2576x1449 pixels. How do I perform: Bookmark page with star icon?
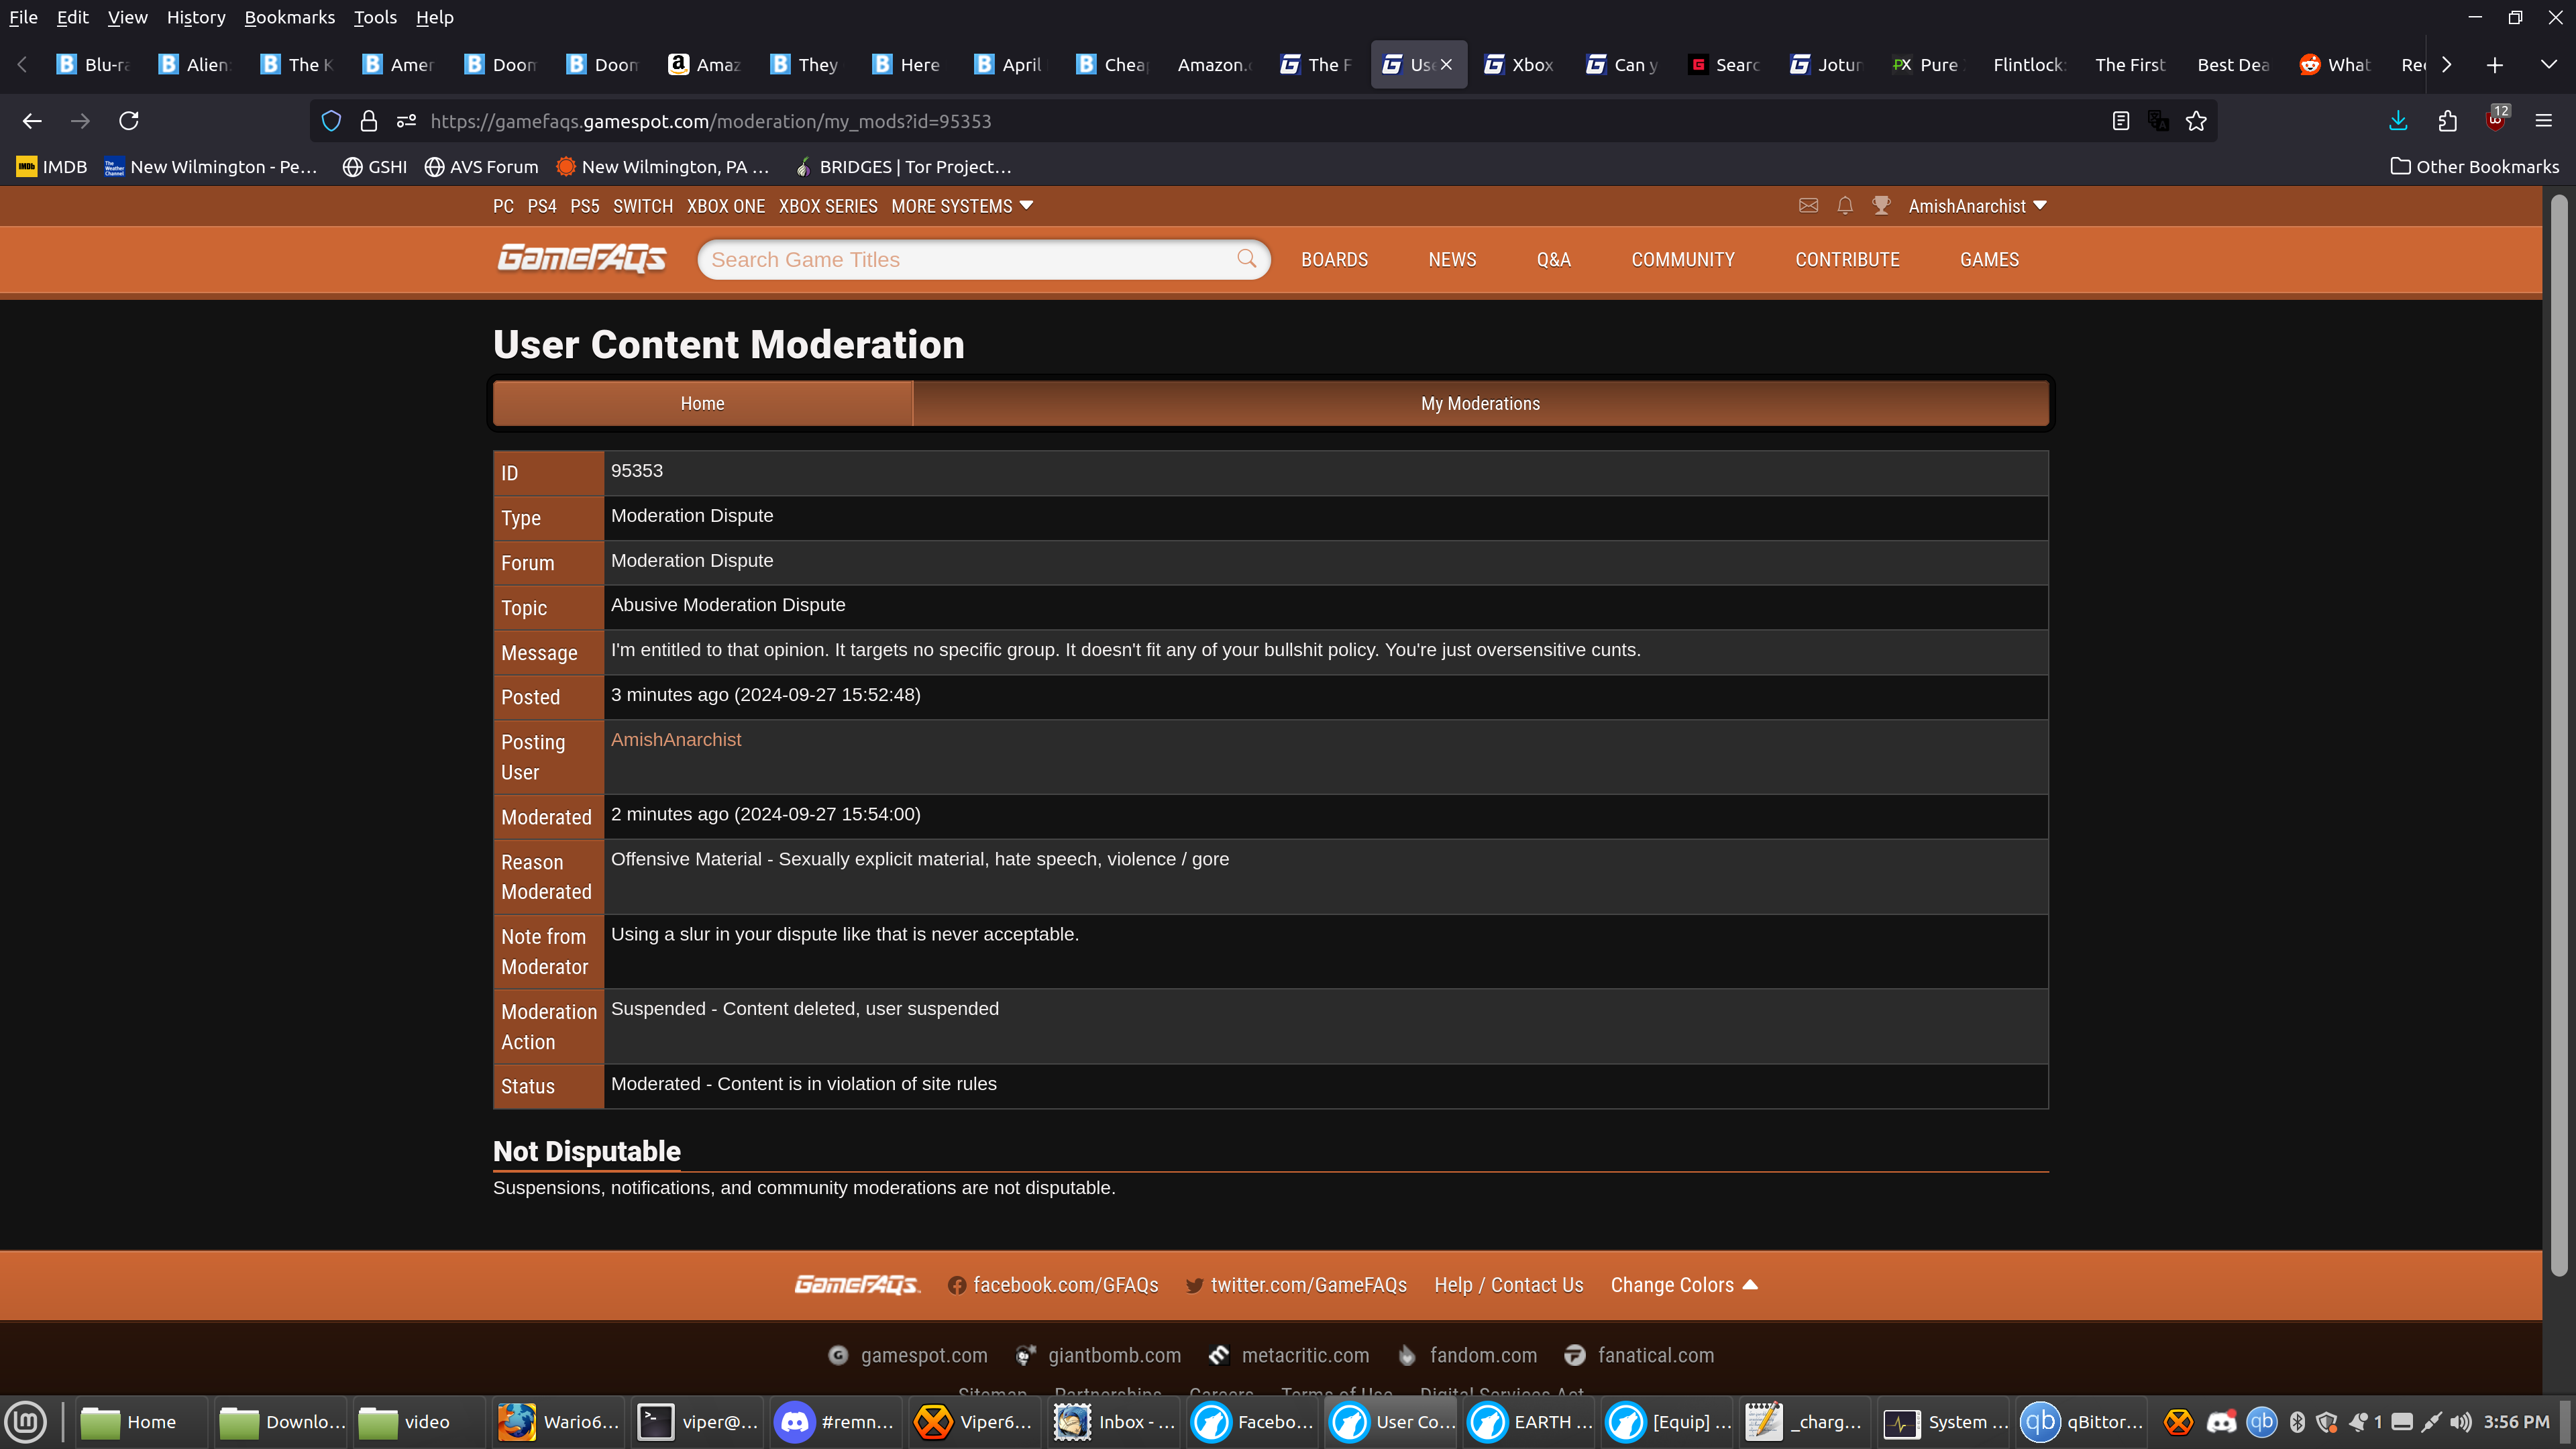click(x=2196, y=121)
